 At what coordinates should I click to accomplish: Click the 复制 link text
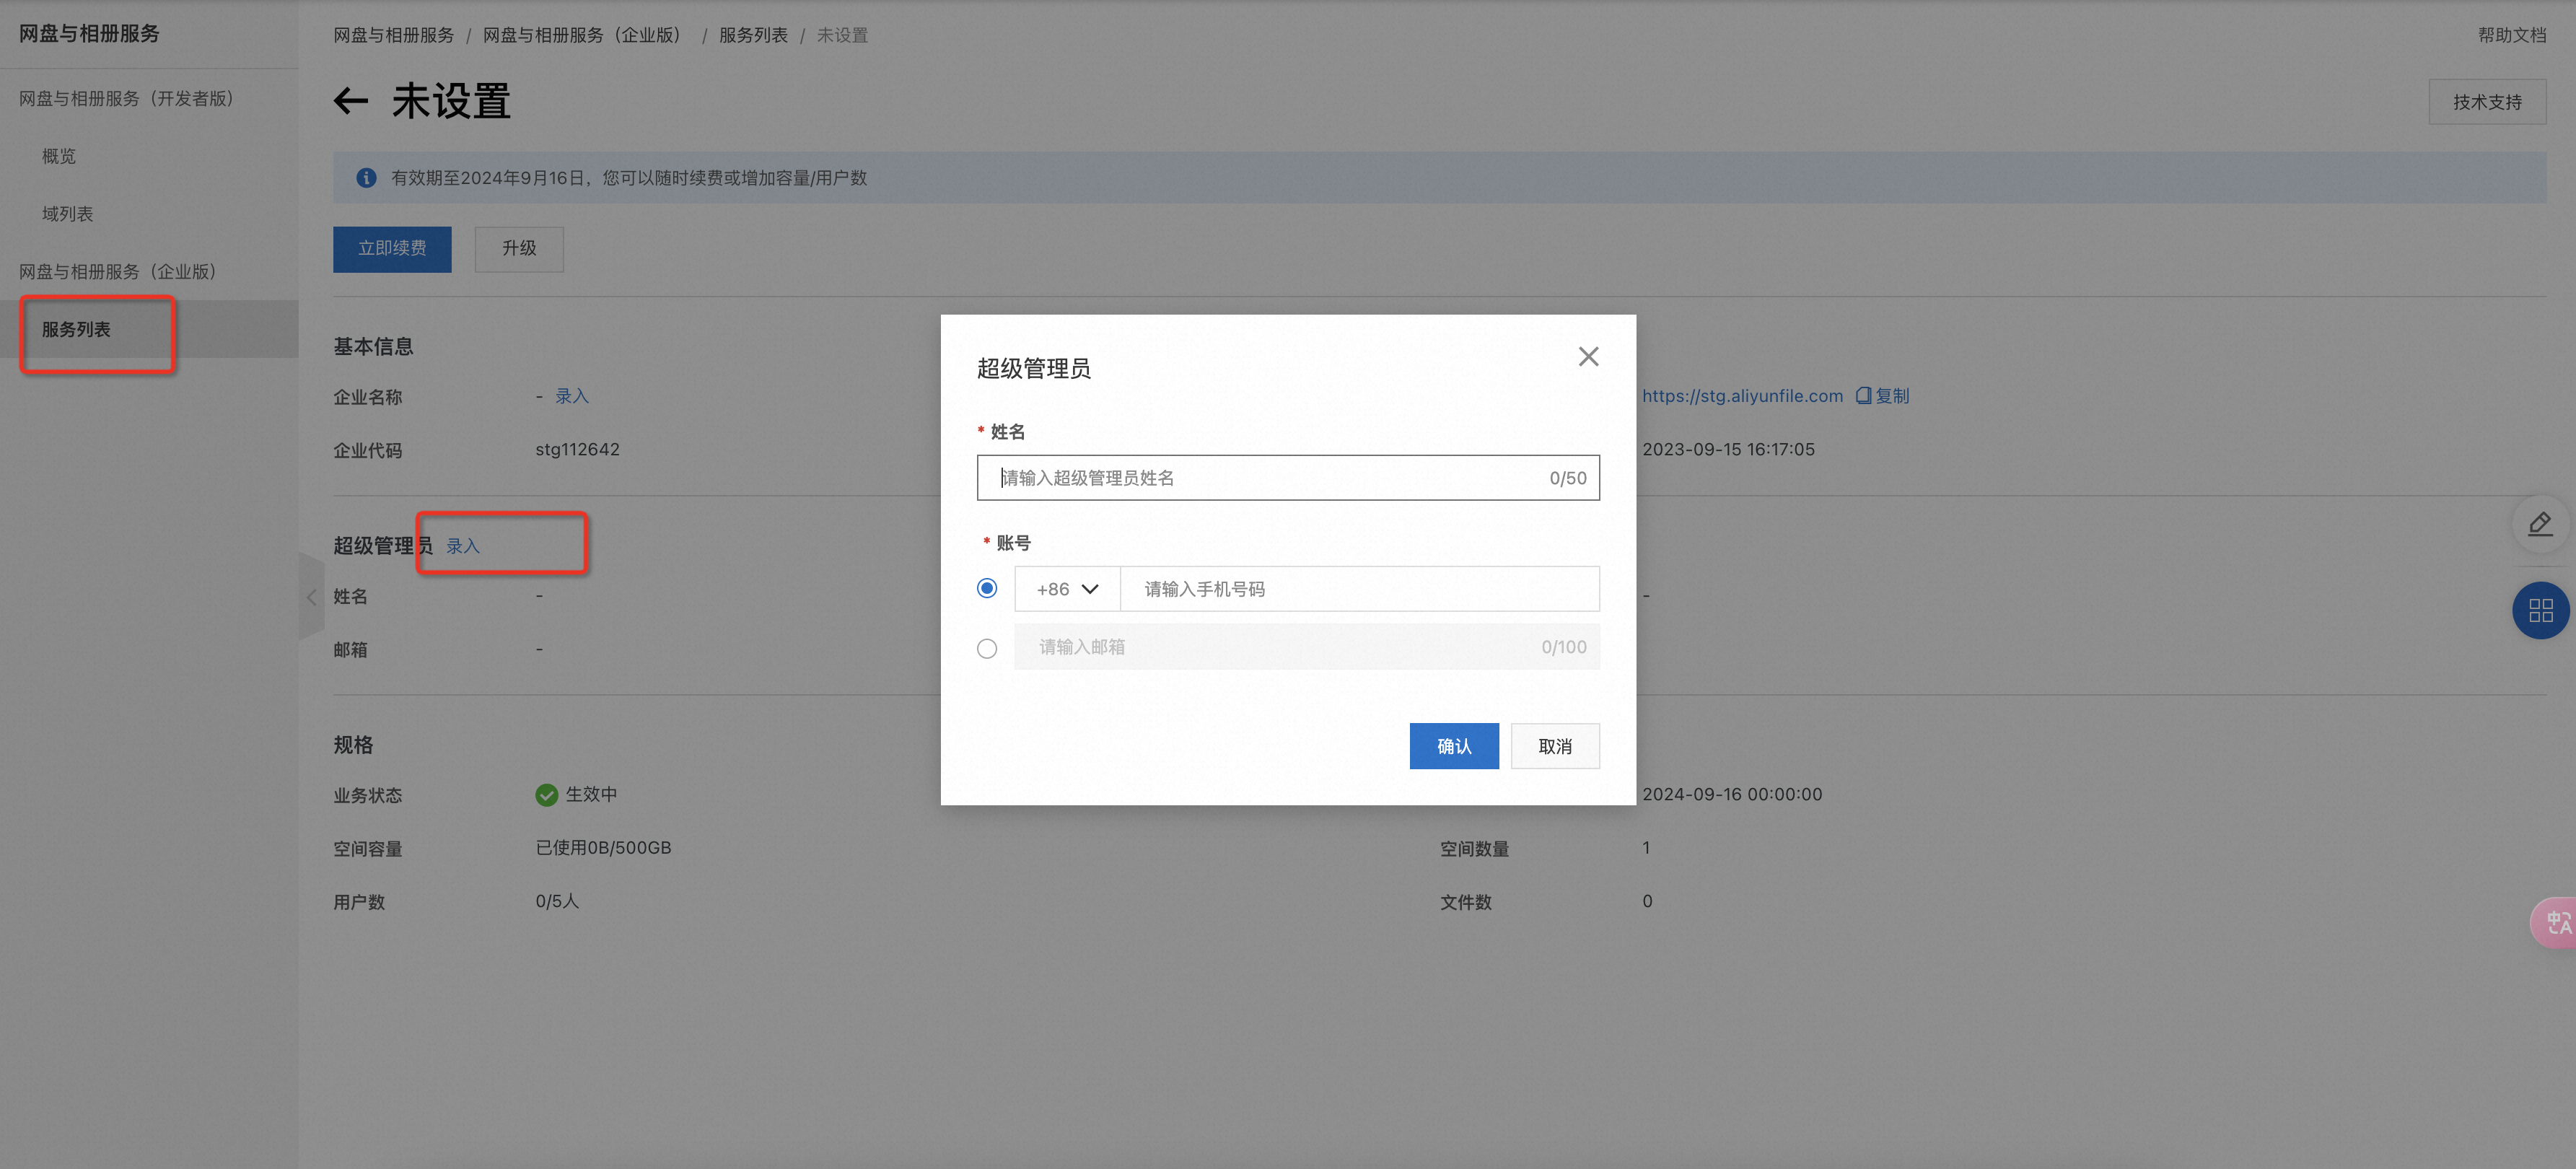(x=1892, y=396)
